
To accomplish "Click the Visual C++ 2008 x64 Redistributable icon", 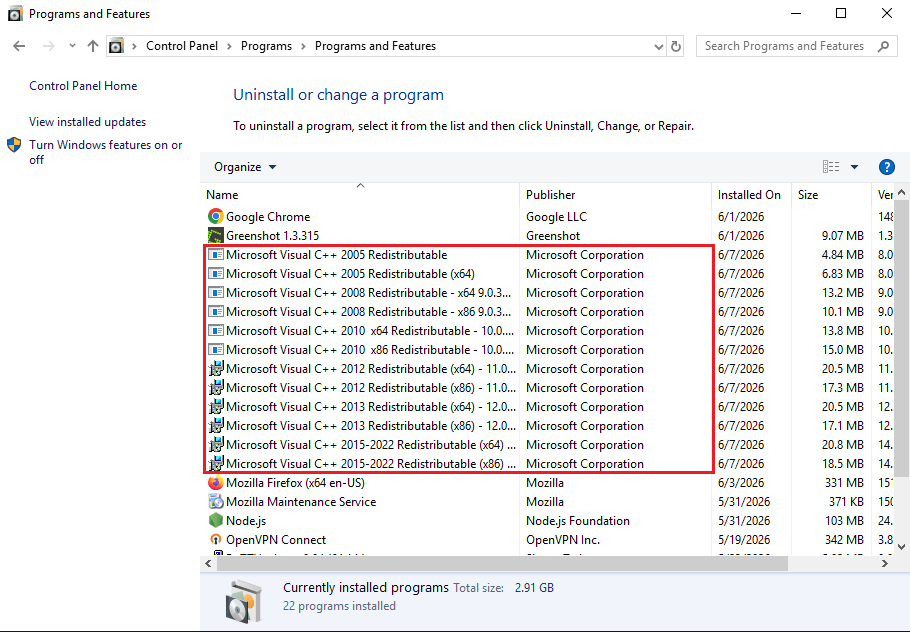I will (x=216, y=292).
